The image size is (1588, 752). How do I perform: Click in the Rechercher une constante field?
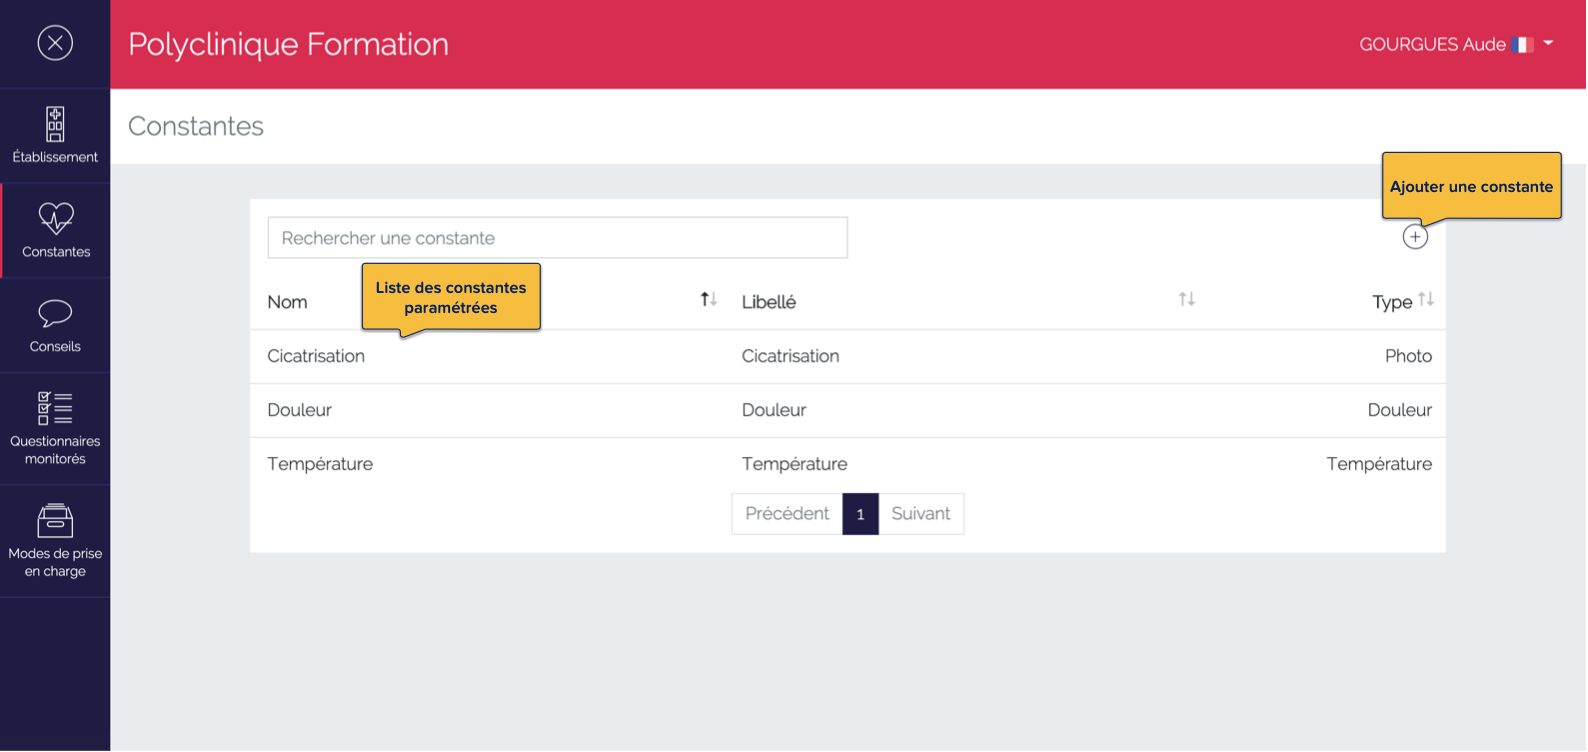tap(557, 238)
